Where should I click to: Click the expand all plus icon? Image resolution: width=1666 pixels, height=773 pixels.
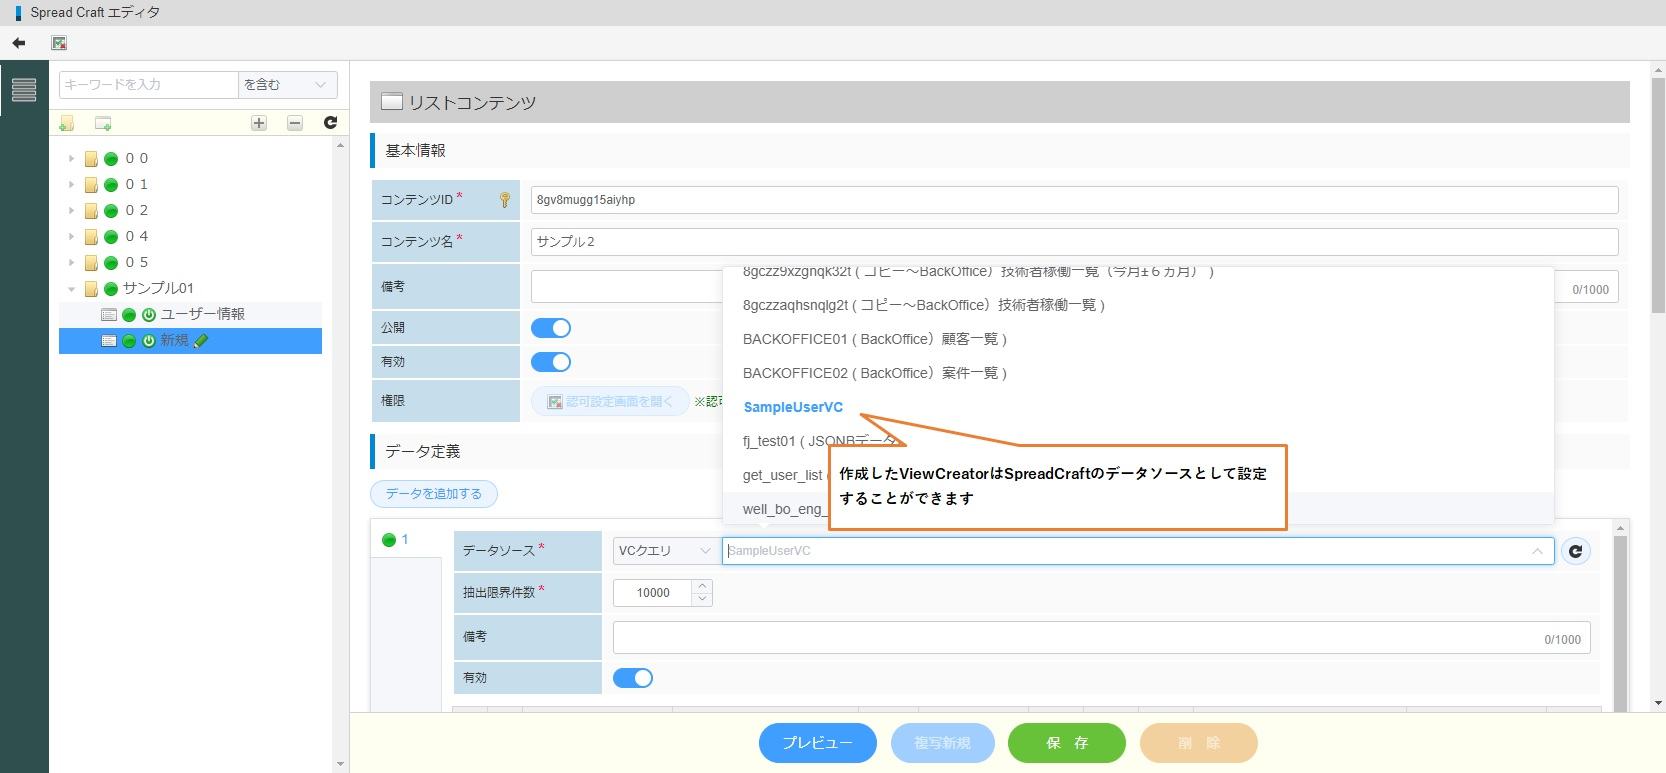point(259,123)
